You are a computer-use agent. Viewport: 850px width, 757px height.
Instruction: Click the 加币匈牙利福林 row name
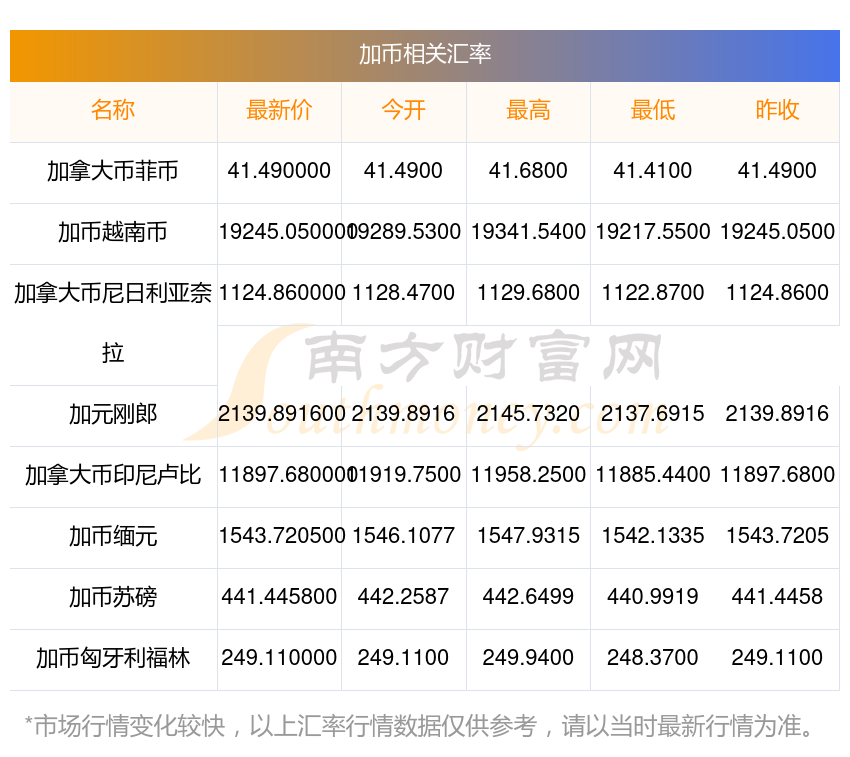113,658
